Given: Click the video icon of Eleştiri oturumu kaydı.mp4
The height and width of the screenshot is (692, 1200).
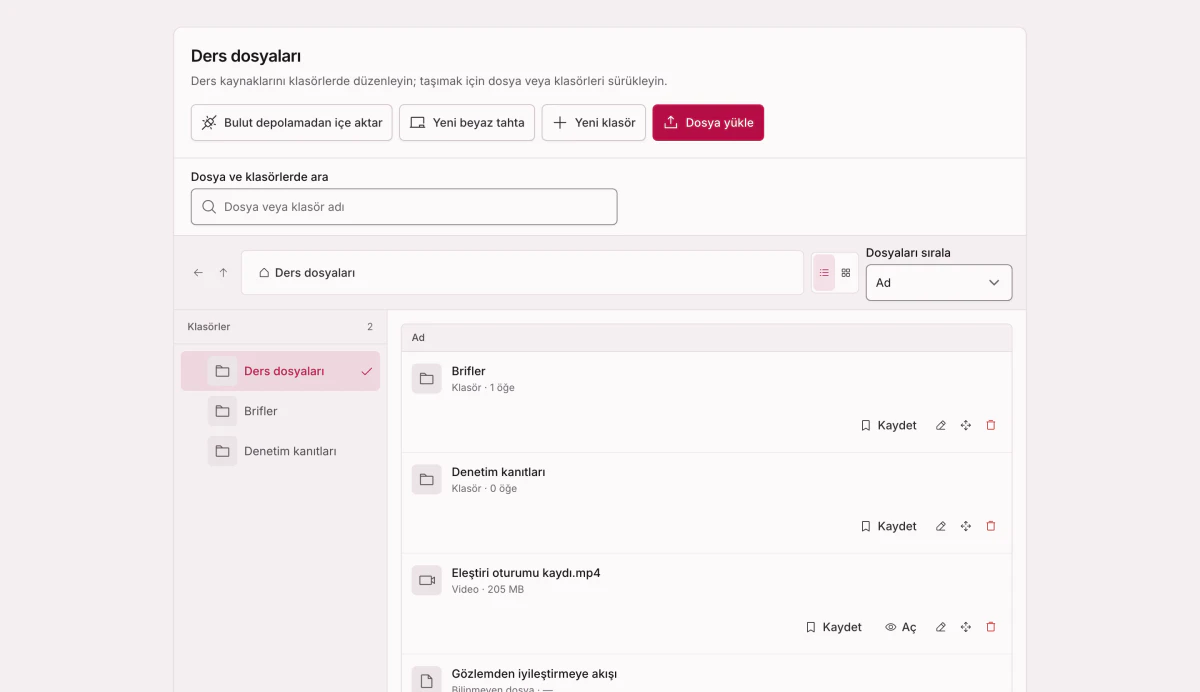Looking at the screenshot, I should pyautogui.click(x=427, y=581).
